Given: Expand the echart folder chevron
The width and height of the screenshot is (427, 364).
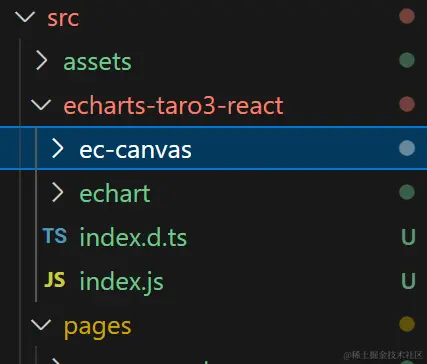Looking at the screenshot, I should tap(58, 193).
